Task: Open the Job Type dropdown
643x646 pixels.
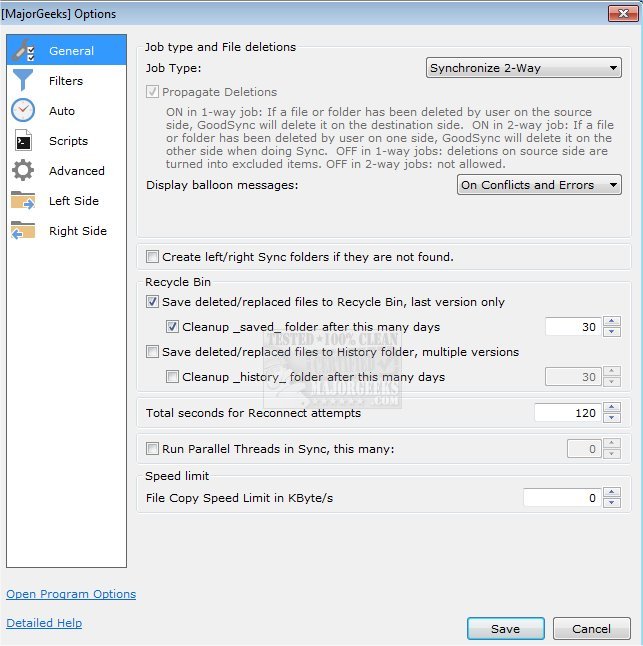Action: click(524, 68)
